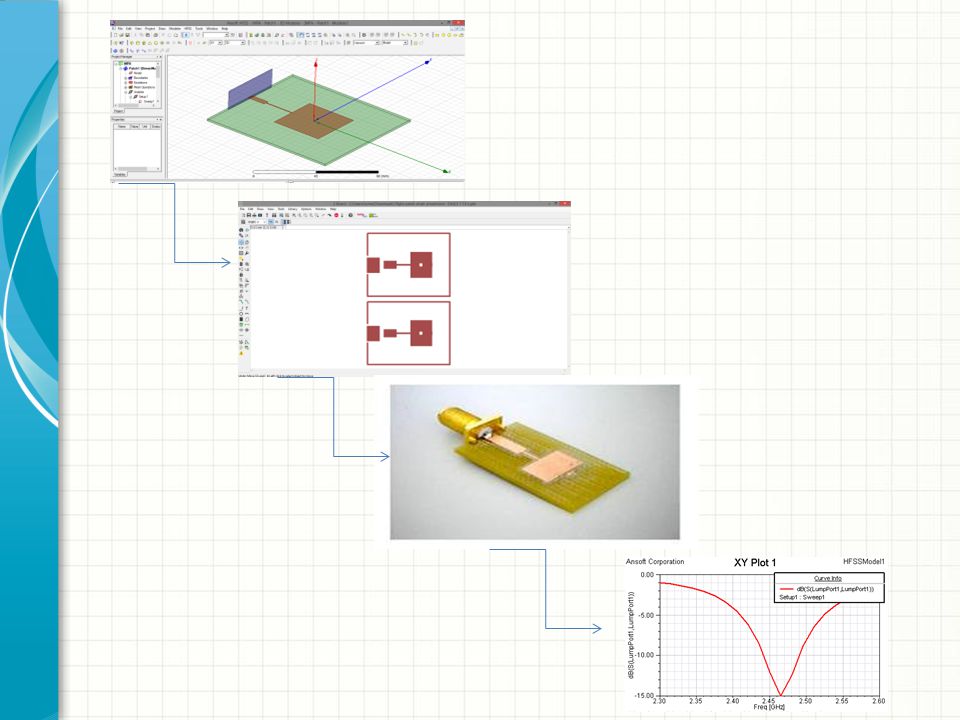
Task: Select the Move tool in Eagle side toolbar
Action: (x=241, y=242)
